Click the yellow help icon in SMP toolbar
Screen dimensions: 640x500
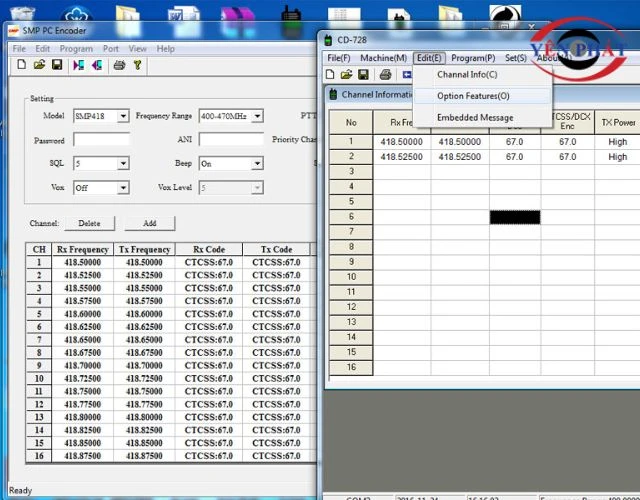[138, 65]
